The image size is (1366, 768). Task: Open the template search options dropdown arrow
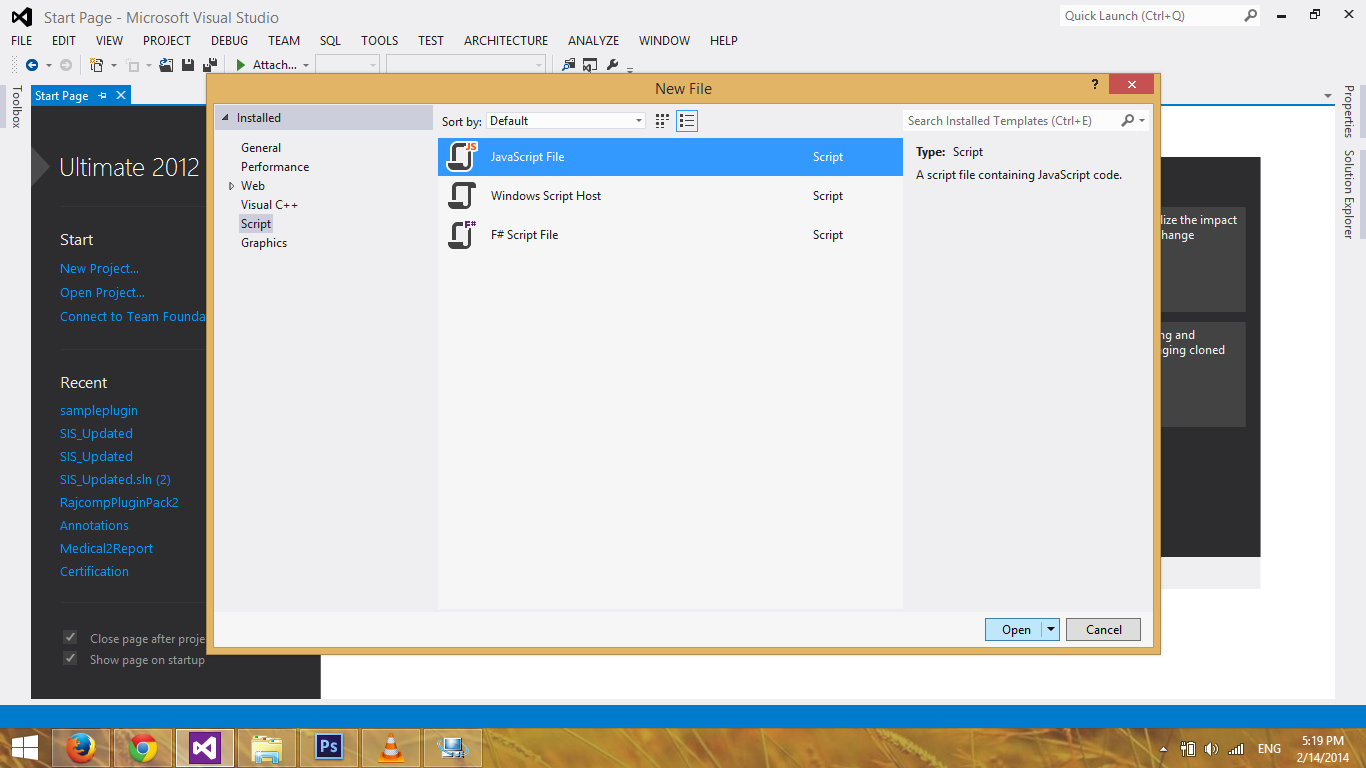pyautogui.click(x=1142, y=121)
